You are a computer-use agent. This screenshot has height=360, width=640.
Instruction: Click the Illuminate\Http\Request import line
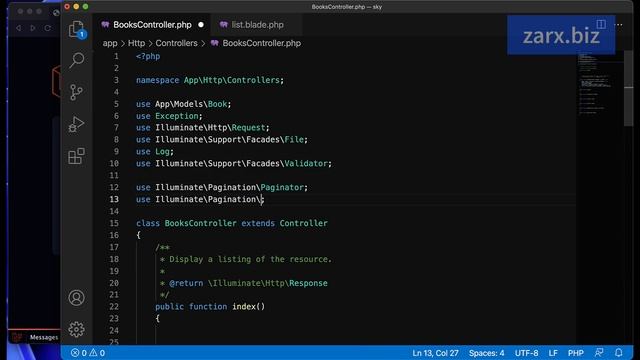[x=203, y=128]
